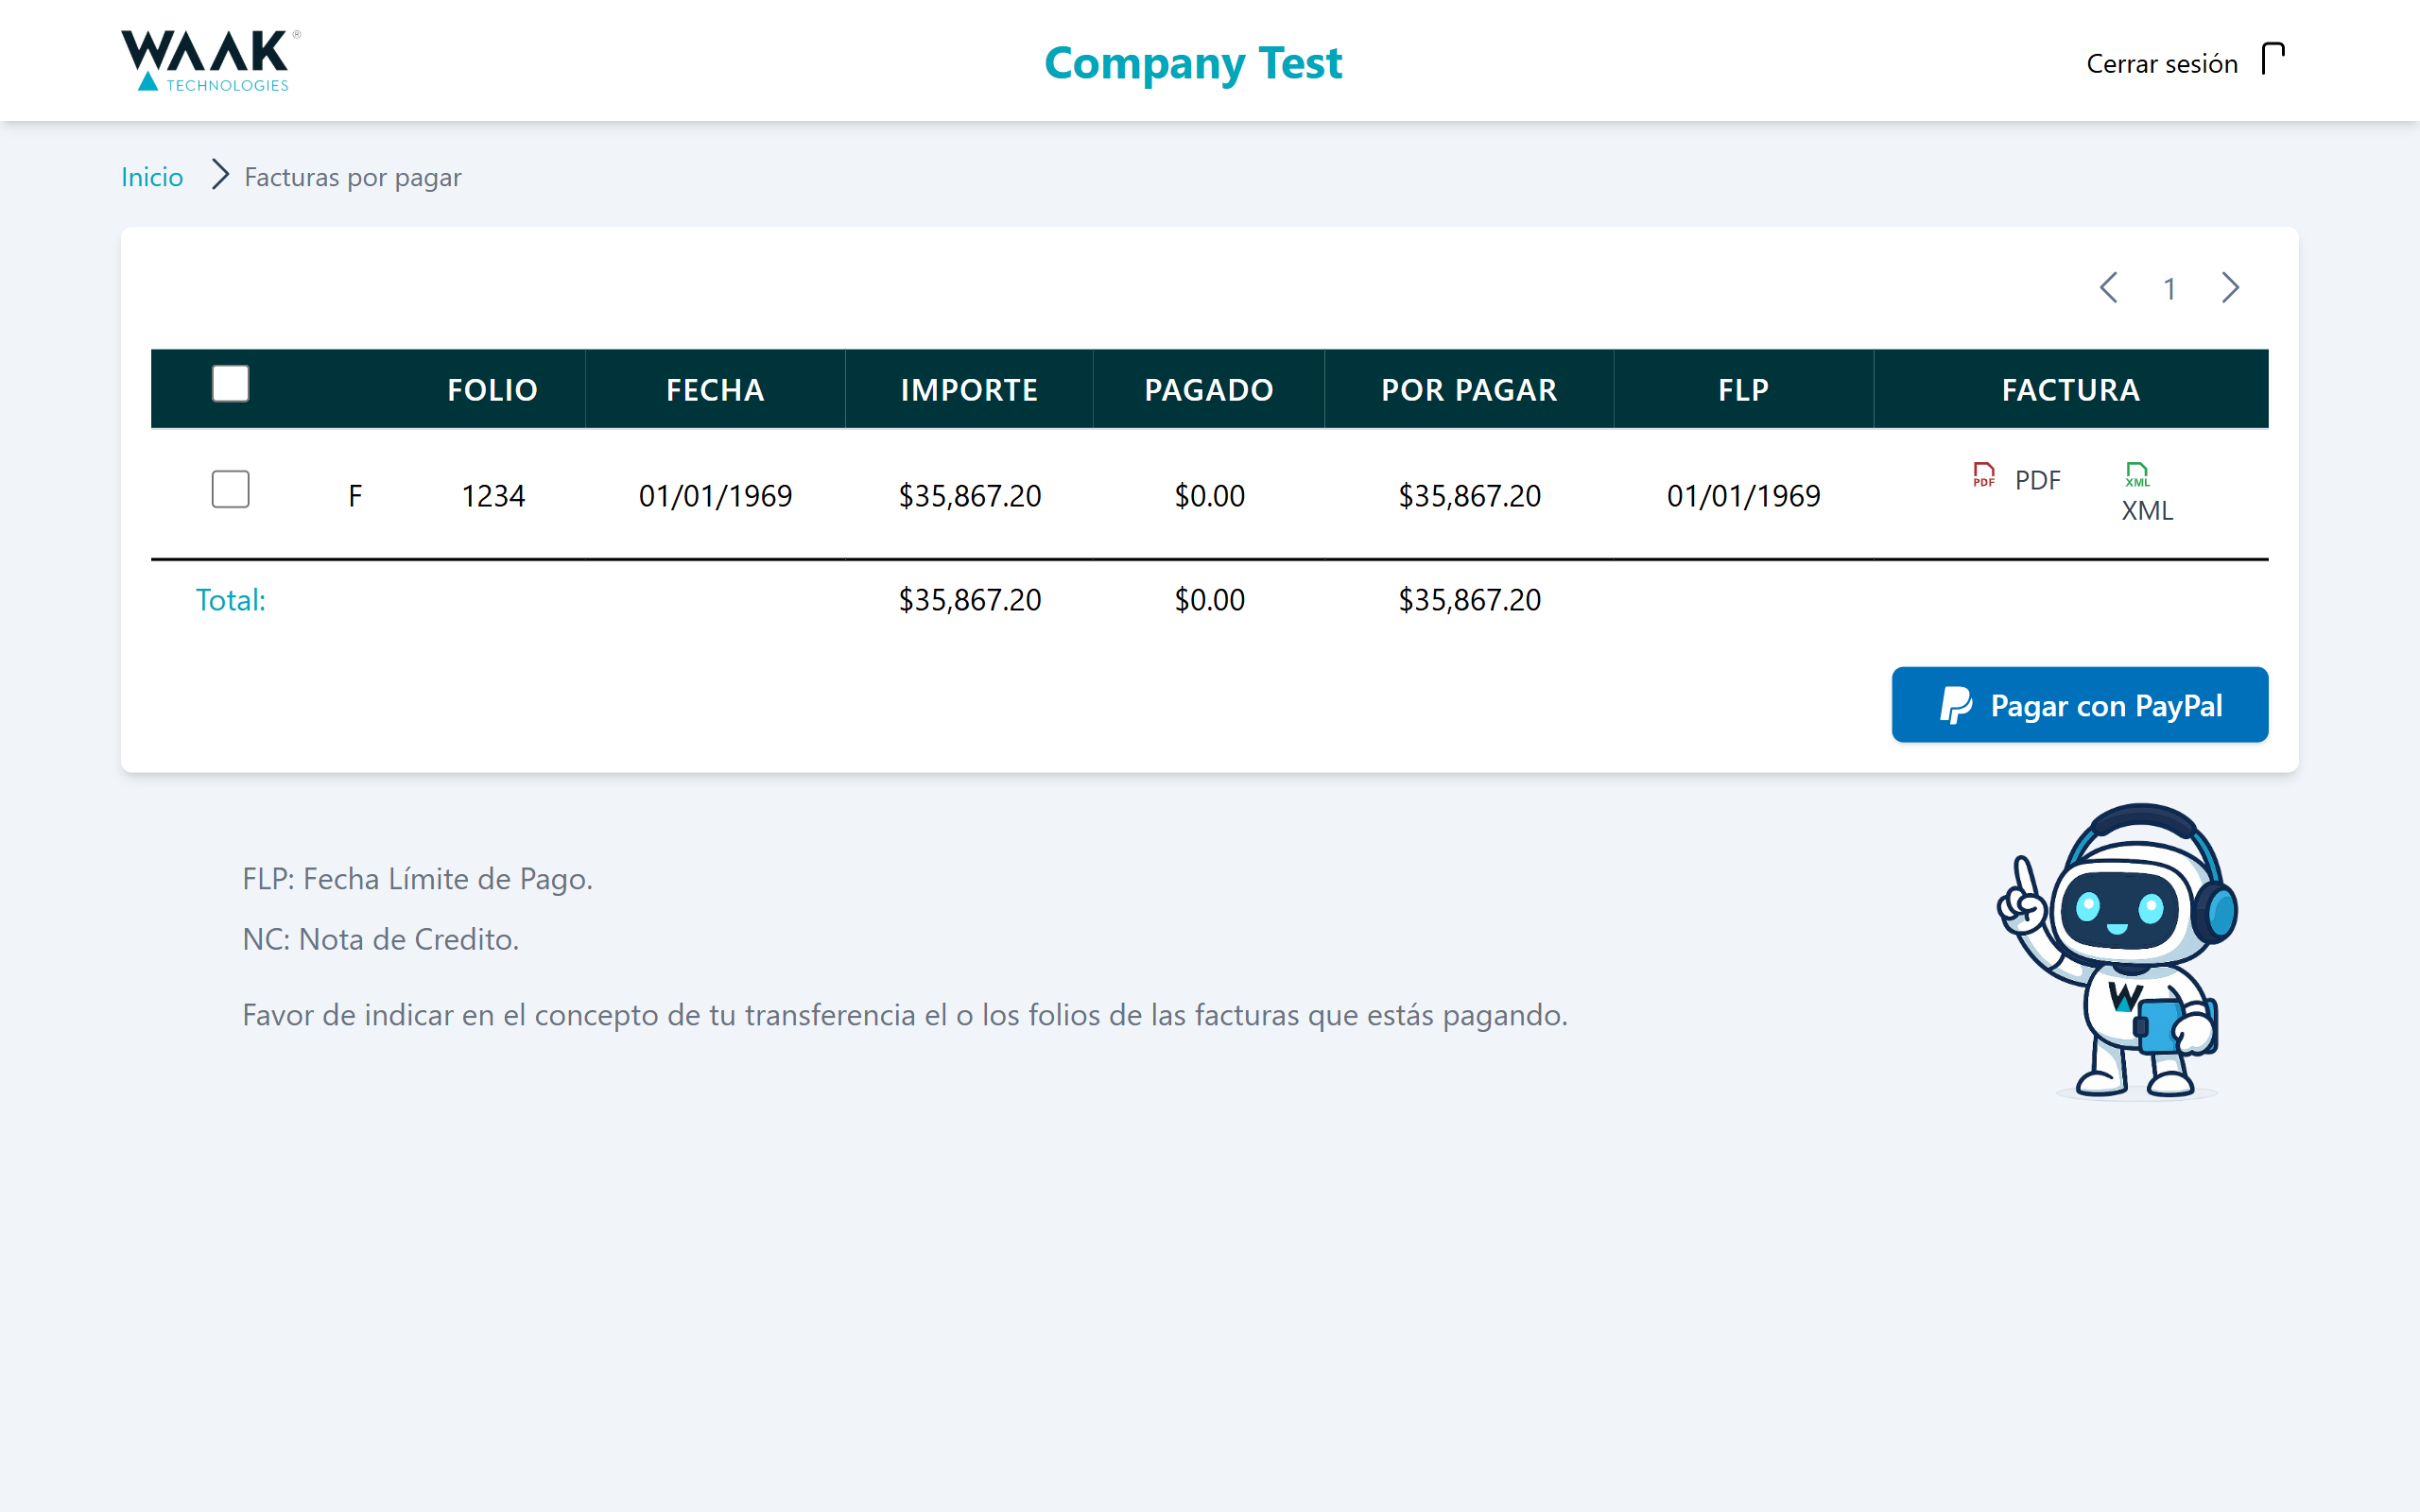Click the current page number 1

(x=2170, y=289)
